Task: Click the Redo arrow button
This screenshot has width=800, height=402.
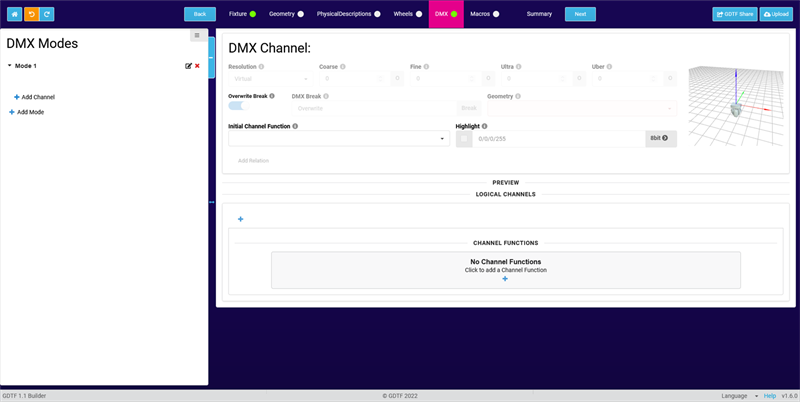Action: pos(47,14)
